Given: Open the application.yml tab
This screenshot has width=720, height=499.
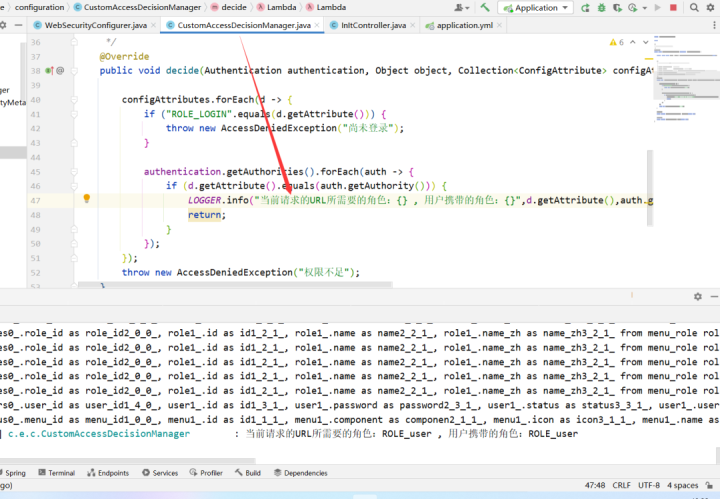Looking at the screenshot, I should coord(464,25).
